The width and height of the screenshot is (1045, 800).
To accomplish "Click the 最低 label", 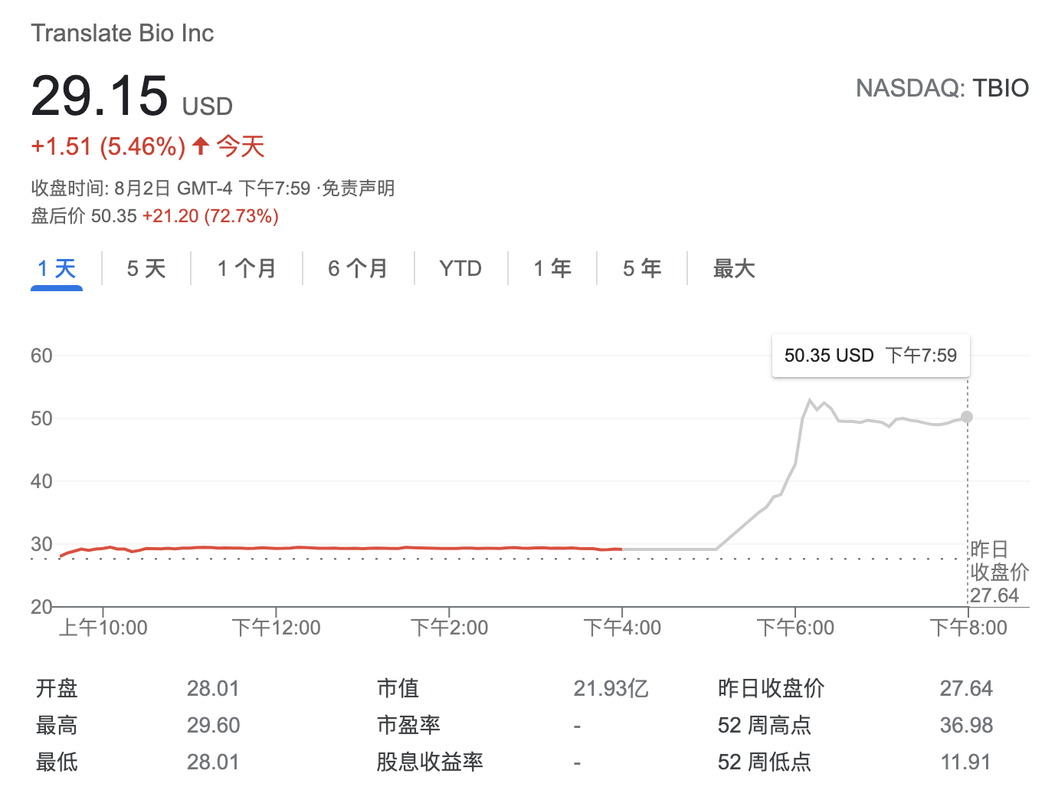I will pyautogui.click(x=57, y=761).
